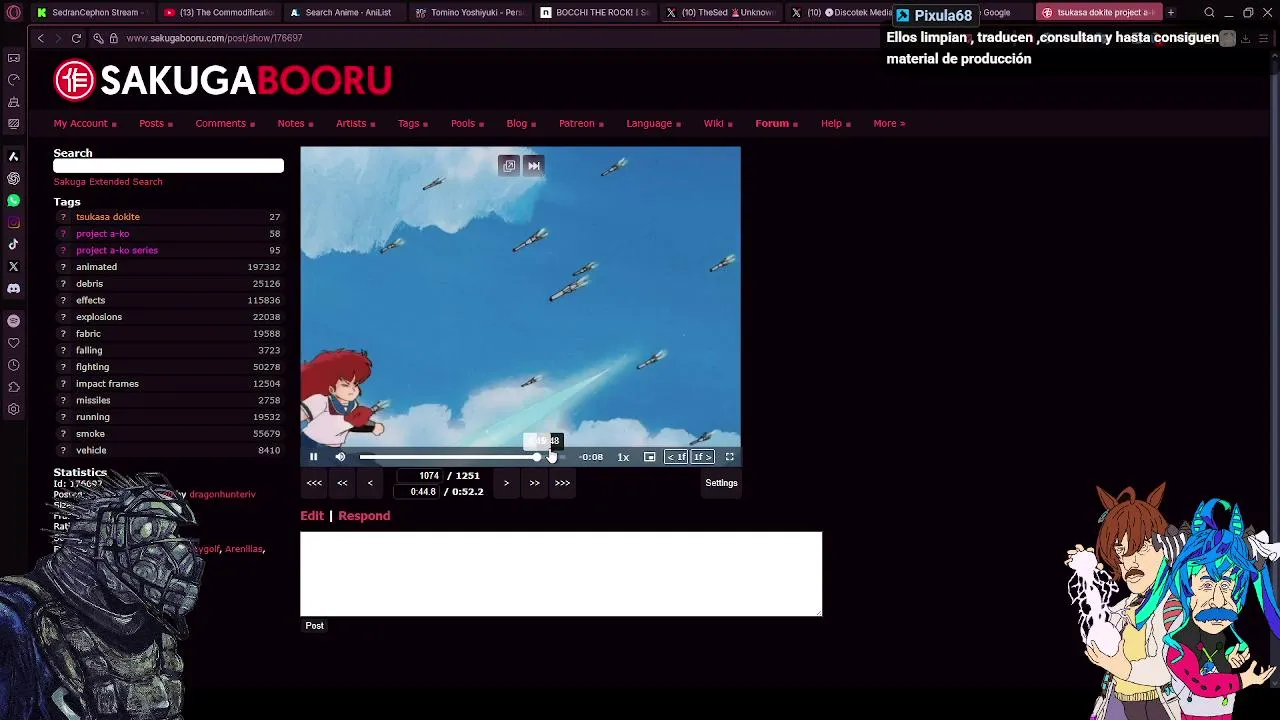The width and height of the screenshot is (1280, 720).
Task: Focus the Search input box
Action: (x=168, y=166)
